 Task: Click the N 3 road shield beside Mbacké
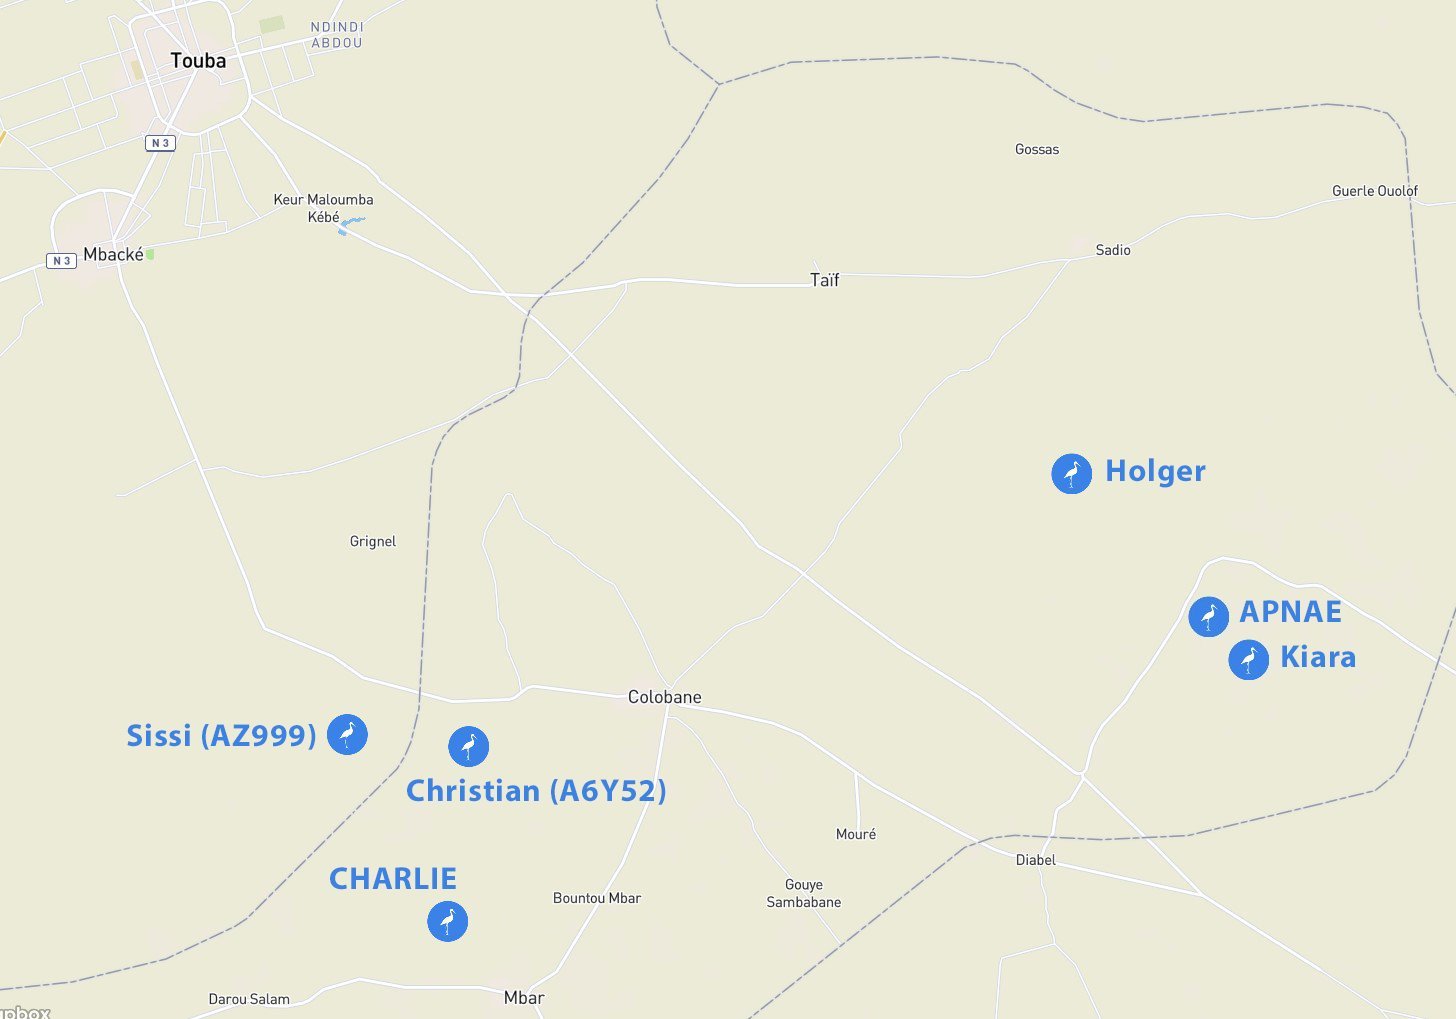pyautogui.click(x=62, y=261)
